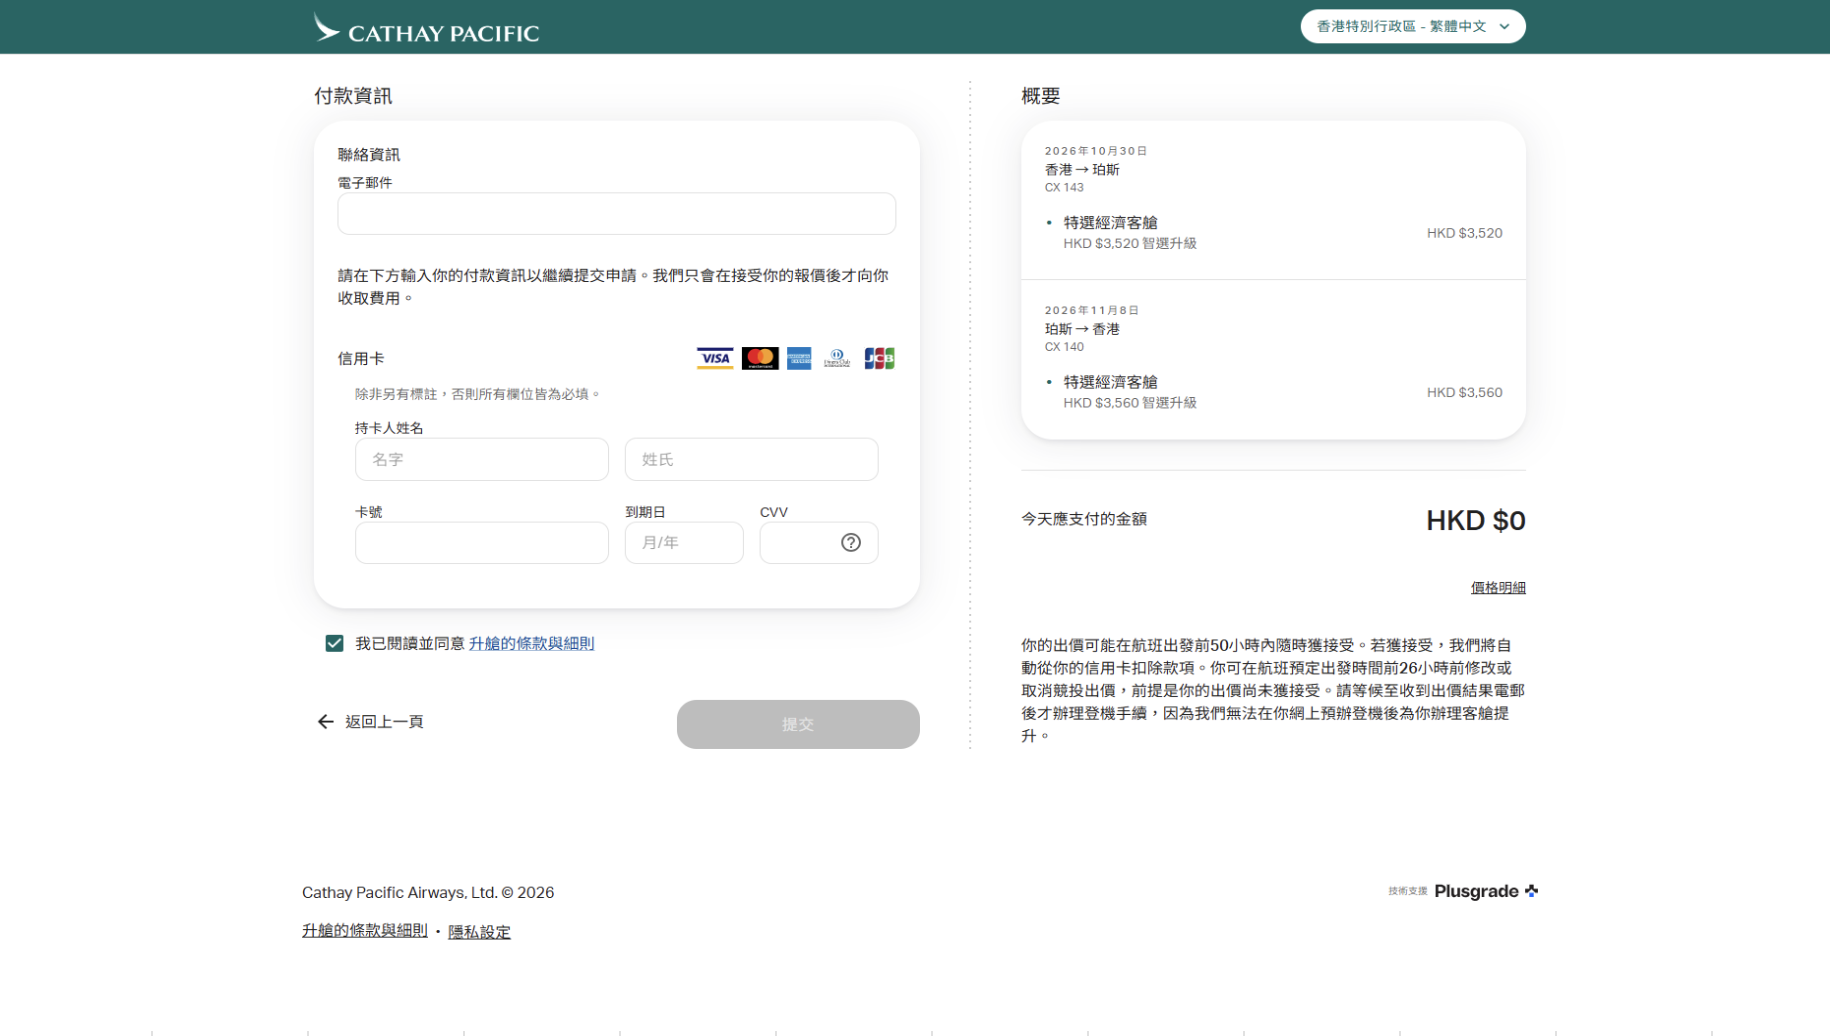Open the CVV help question mark icon
The height and width of the screenshot is (1036, 1830).
pyautogui.click(x=851, y=543)
